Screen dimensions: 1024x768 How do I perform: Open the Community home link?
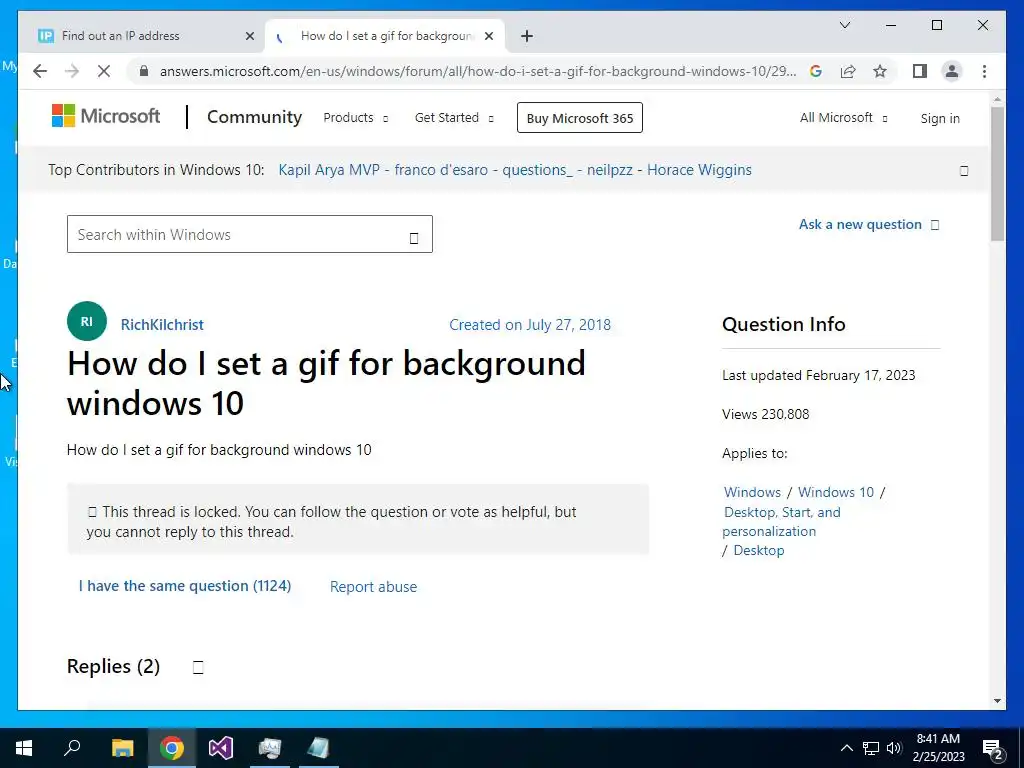[x=254, y=117]
